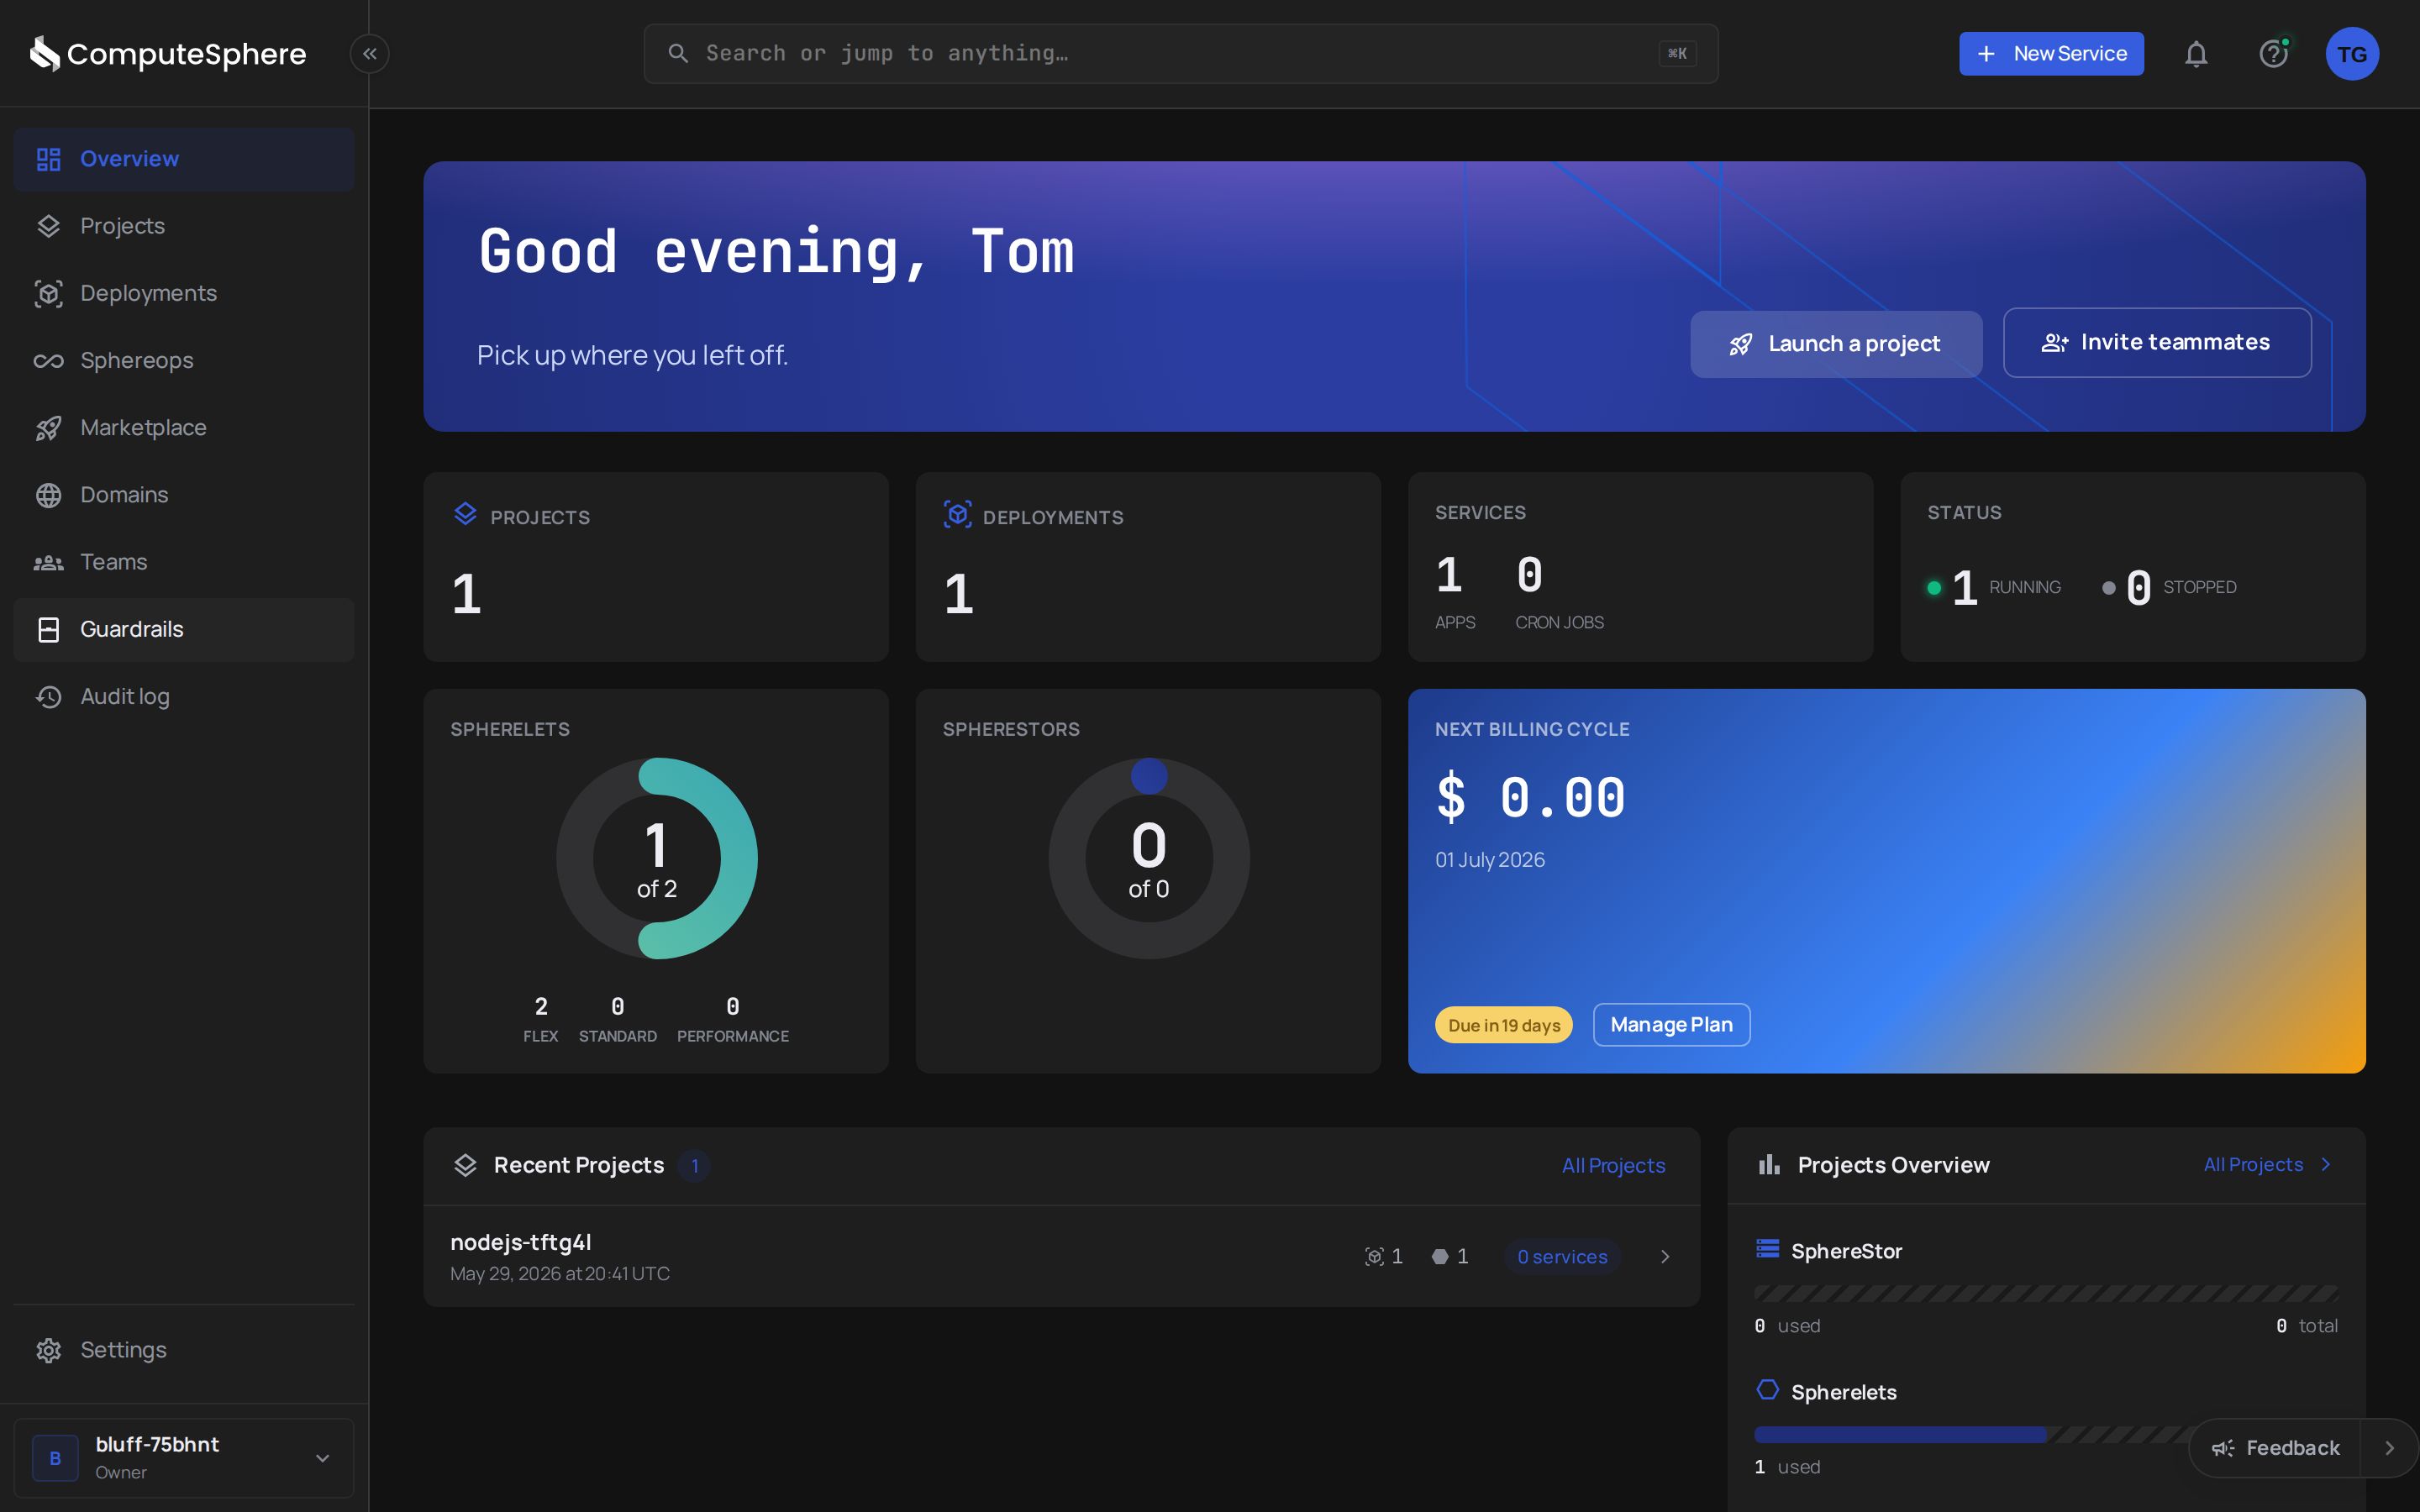Click the SphereStor storage icon

(1768, 1249)
